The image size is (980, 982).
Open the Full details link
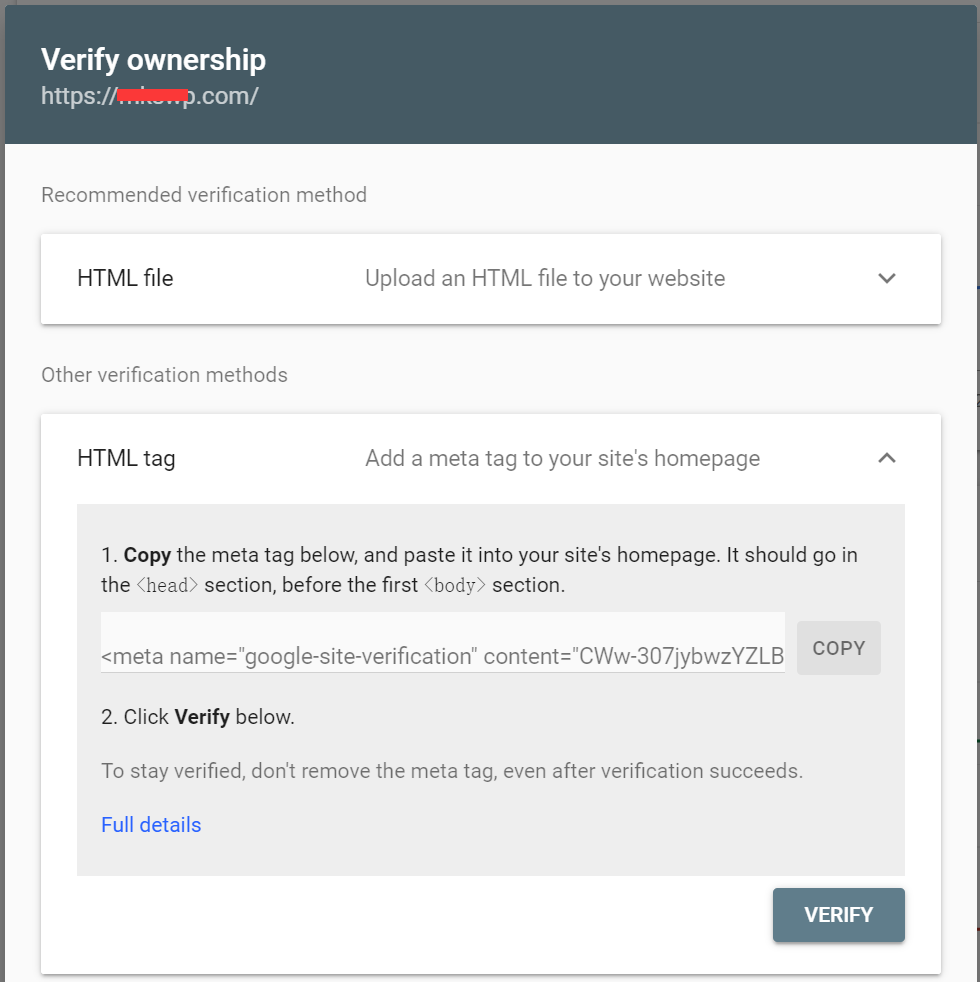click(151, 825)
